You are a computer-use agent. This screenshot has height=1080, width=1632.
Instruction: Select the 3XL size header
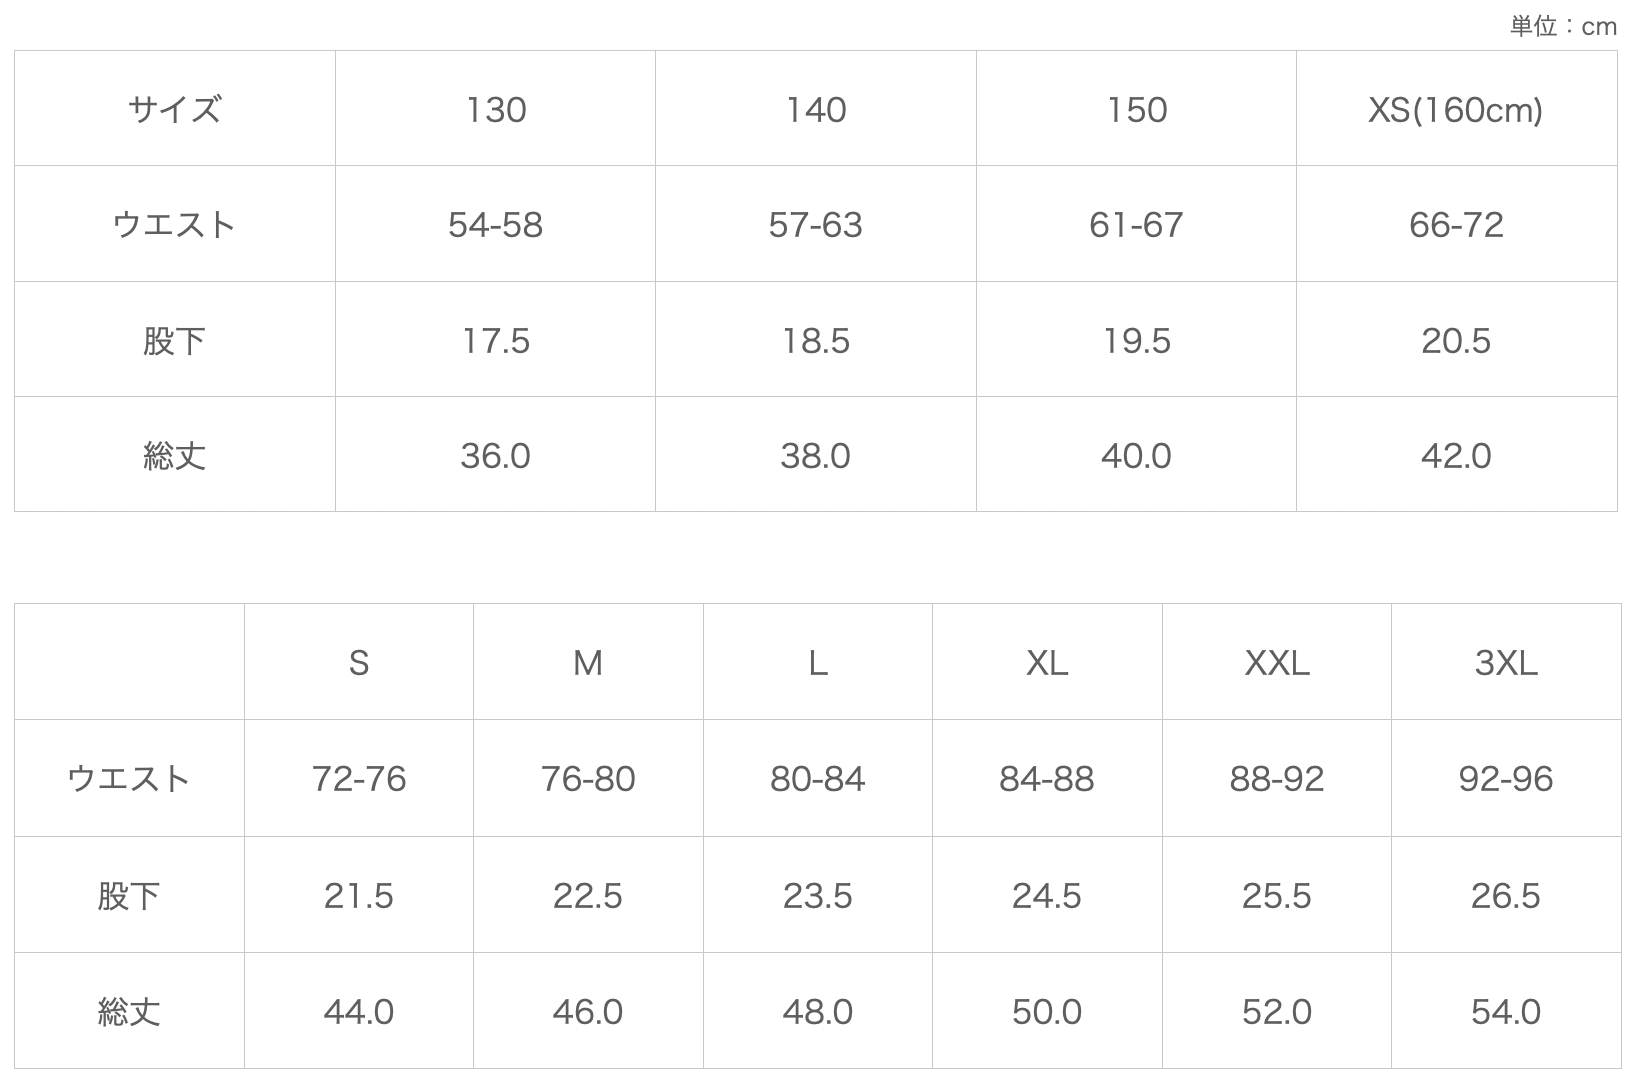coord(1505,662)
